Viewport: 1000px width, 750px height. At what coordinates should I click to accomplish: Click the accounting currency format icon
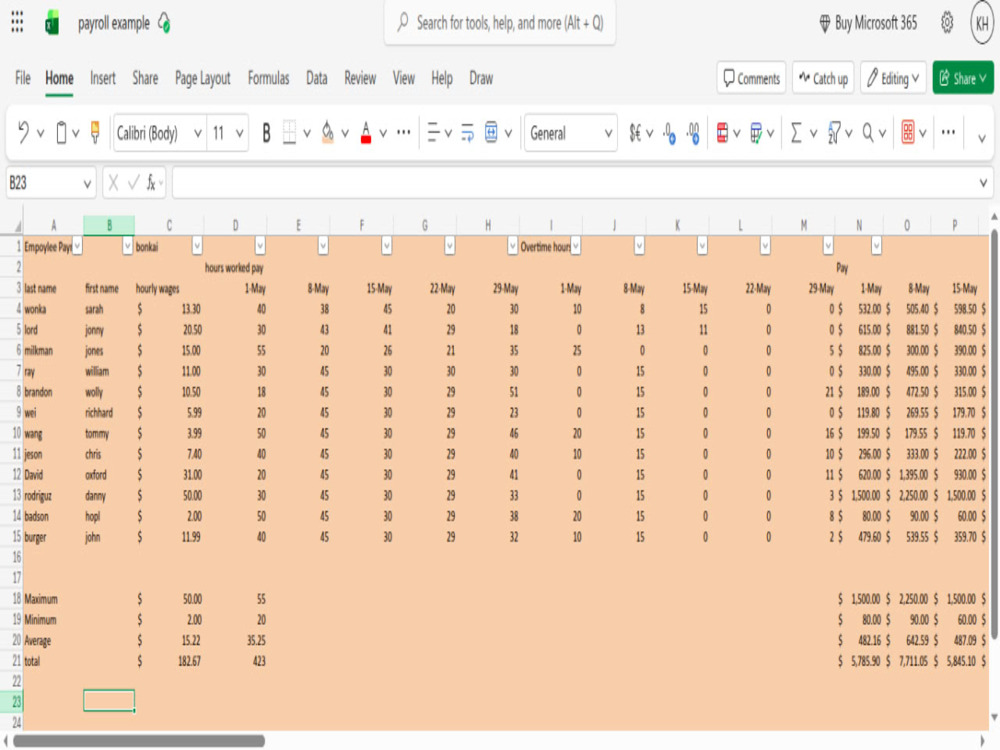(x=635, y=133)
